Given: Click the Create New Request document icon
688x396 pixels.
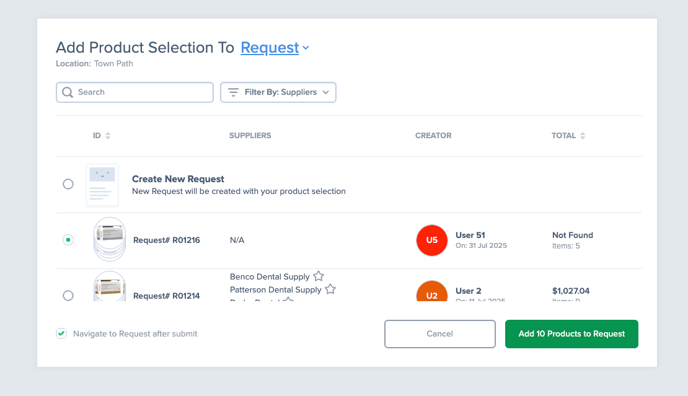Looking at the screenshot, I should [102, 185].
